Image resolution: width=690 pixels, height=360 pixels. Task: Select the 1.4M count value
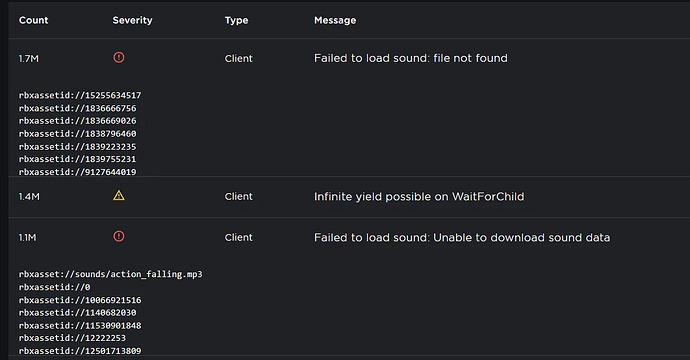29,197
